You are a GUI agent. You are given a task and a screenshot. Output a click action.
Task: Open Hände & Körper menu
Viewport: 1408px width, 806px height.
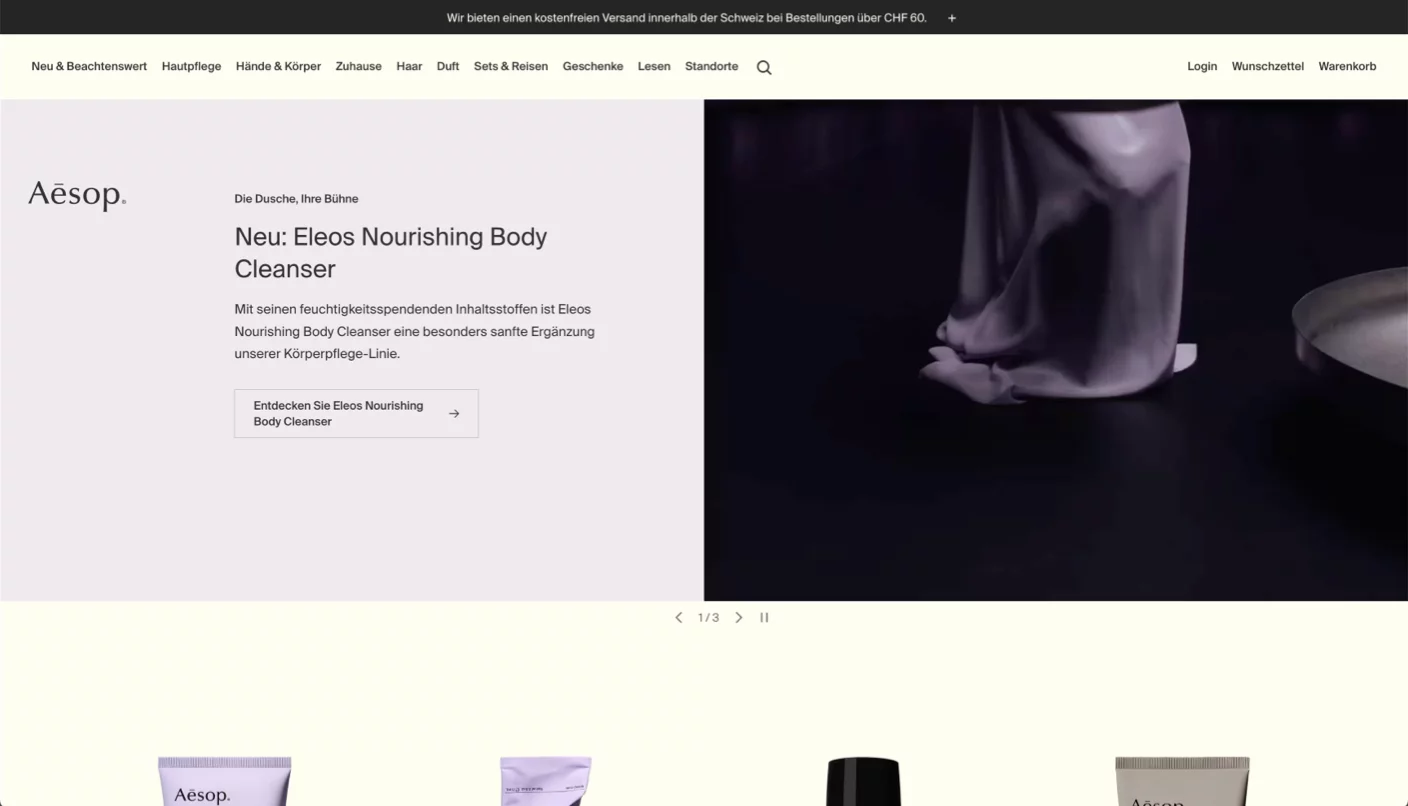(x=278, y=67)
